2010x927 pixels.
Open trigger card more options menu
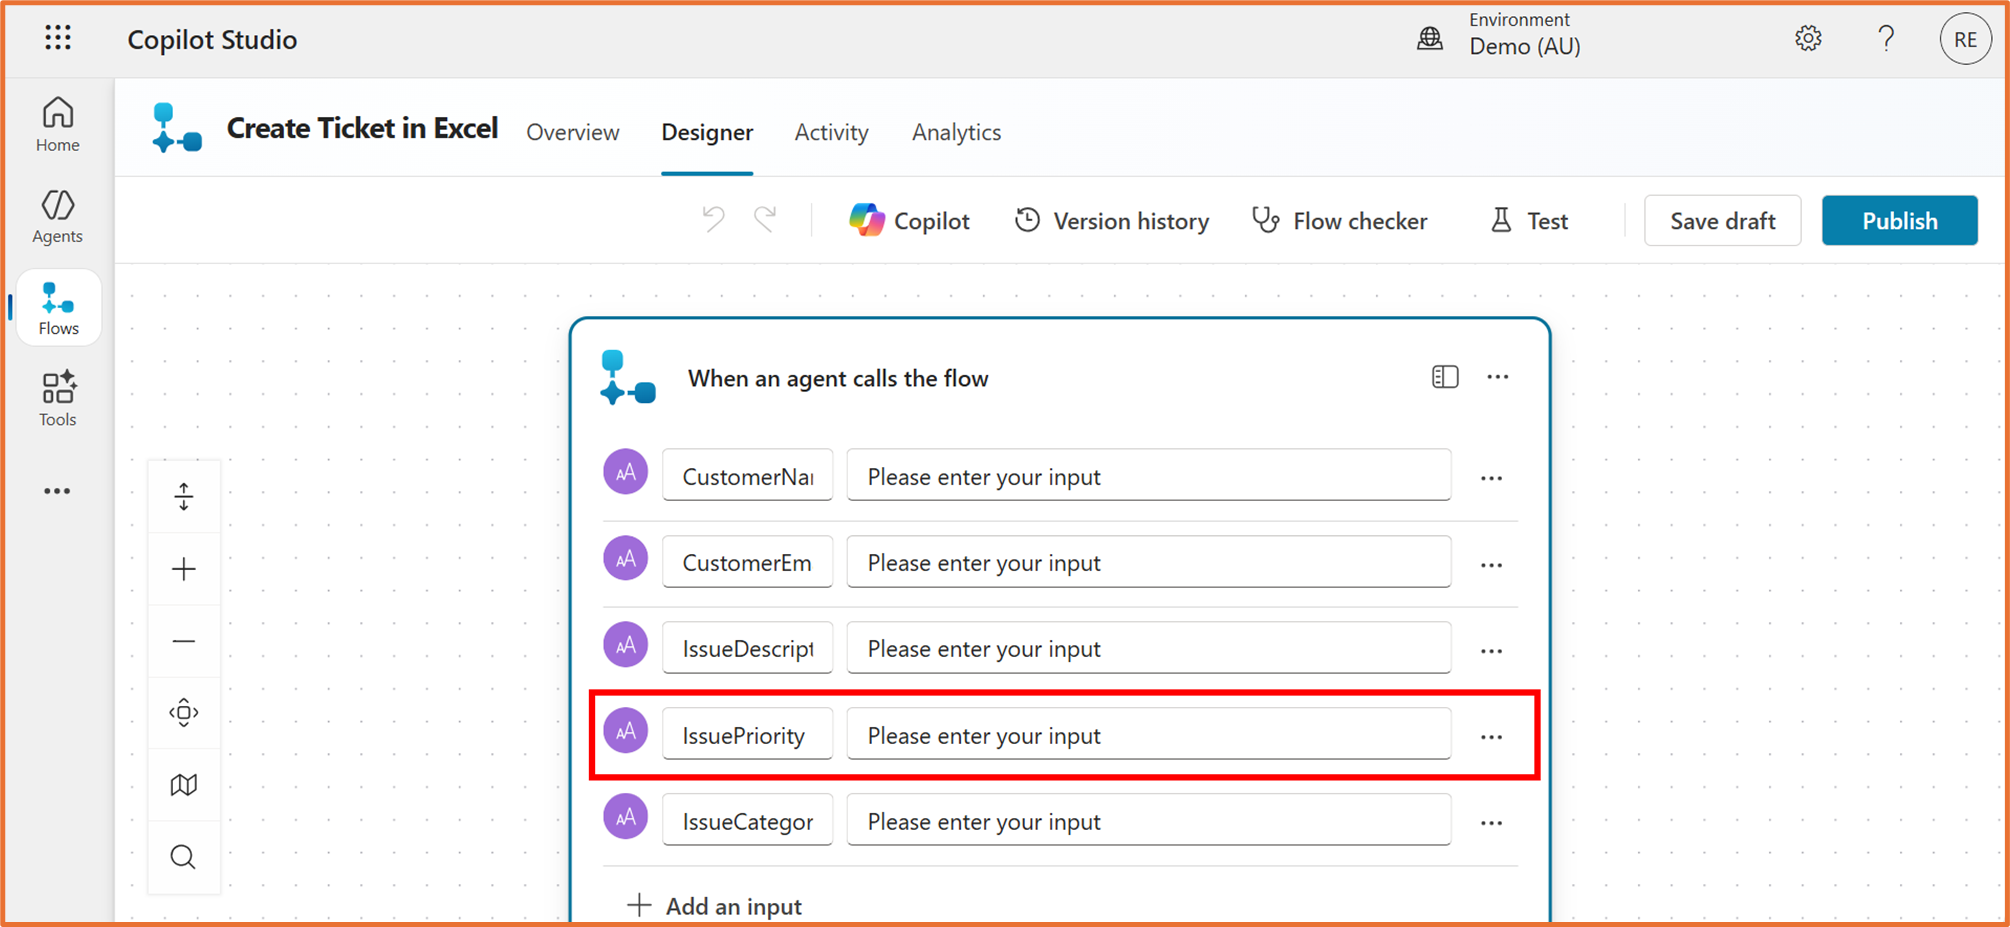pos(1497,377)
